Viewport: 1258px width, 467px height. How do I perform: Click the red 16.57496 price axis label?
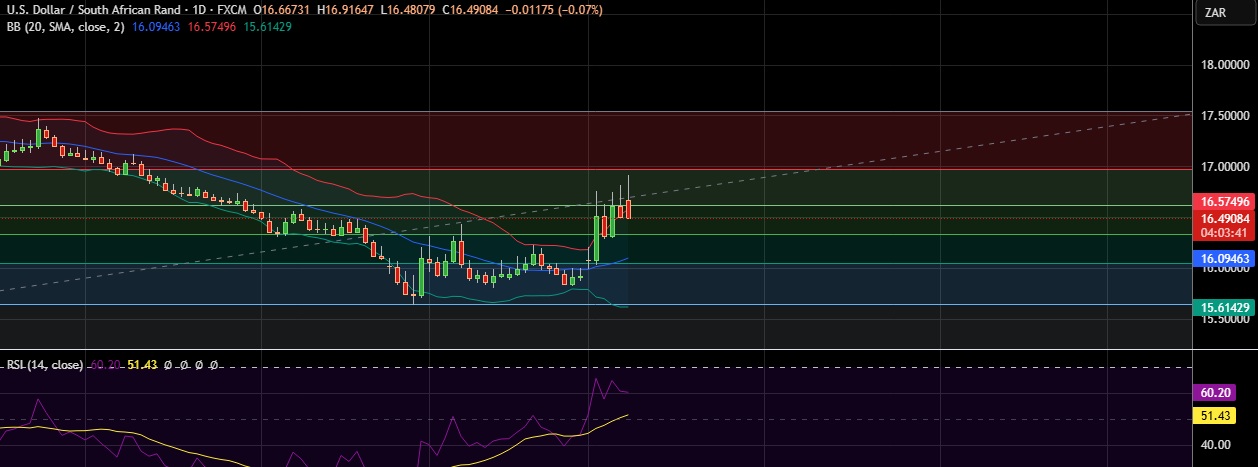[x=1225, y=201]
